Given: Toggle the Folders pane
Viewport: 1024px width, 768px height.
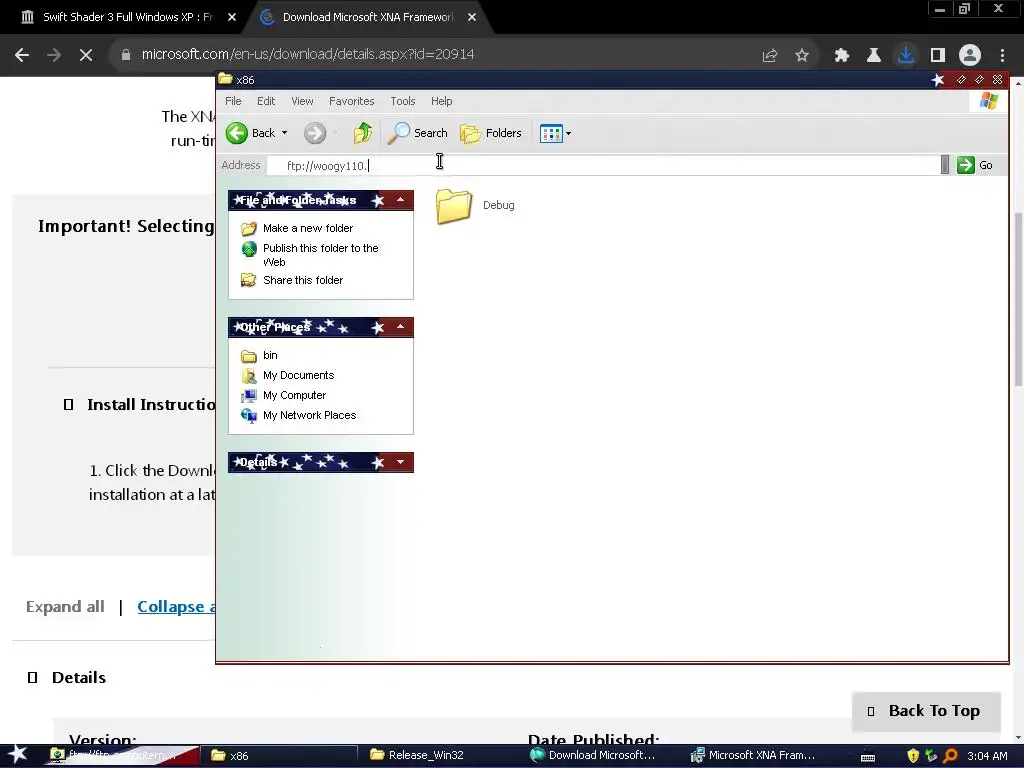Looking at the screenshot, I should pyautogui.click(x=491, y=133).
